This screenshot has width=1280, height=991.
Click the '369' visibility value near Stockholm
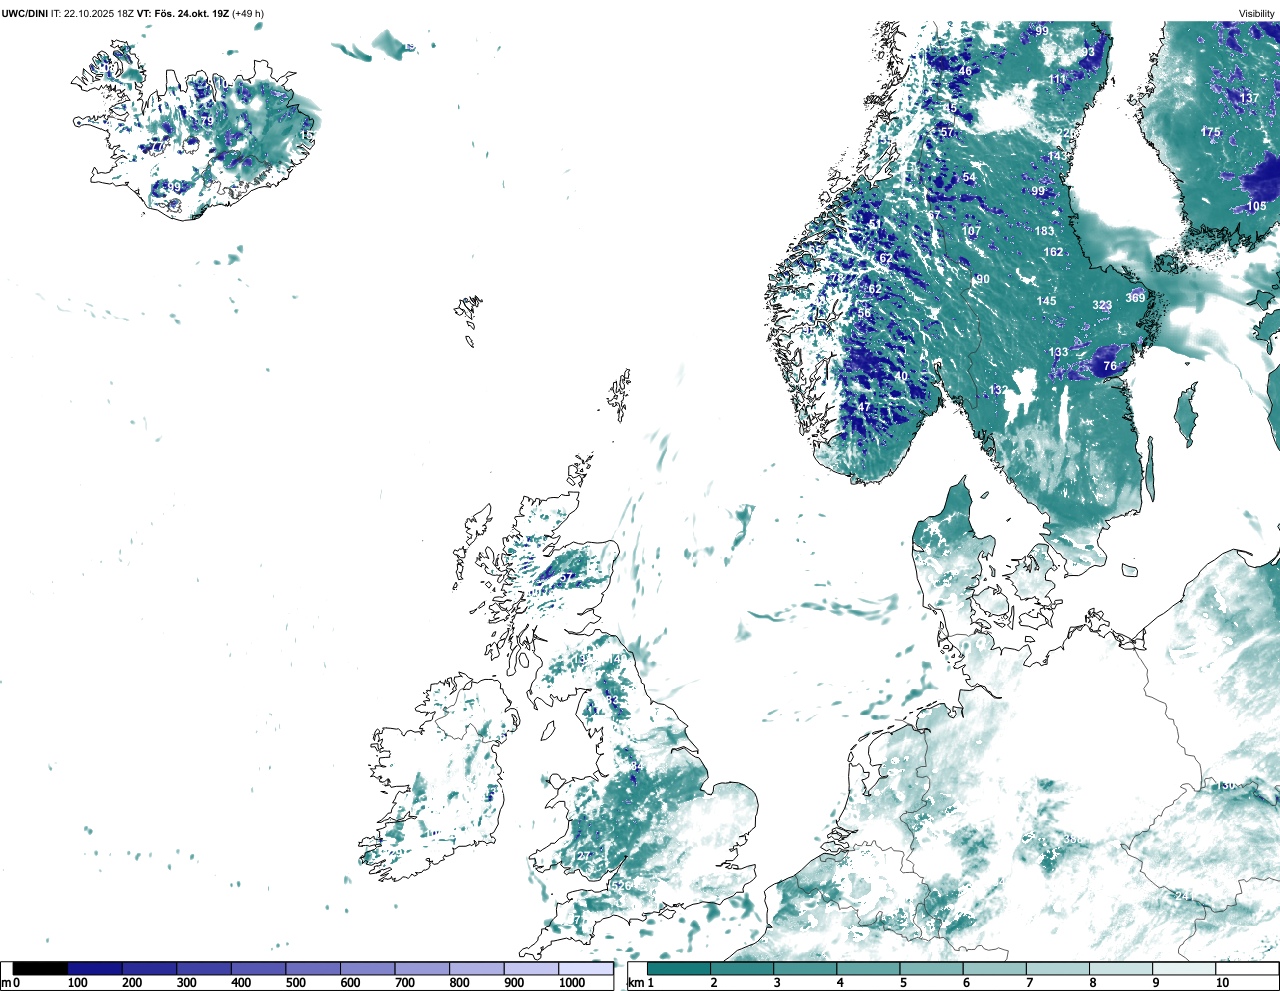[x=1135, y=297]
